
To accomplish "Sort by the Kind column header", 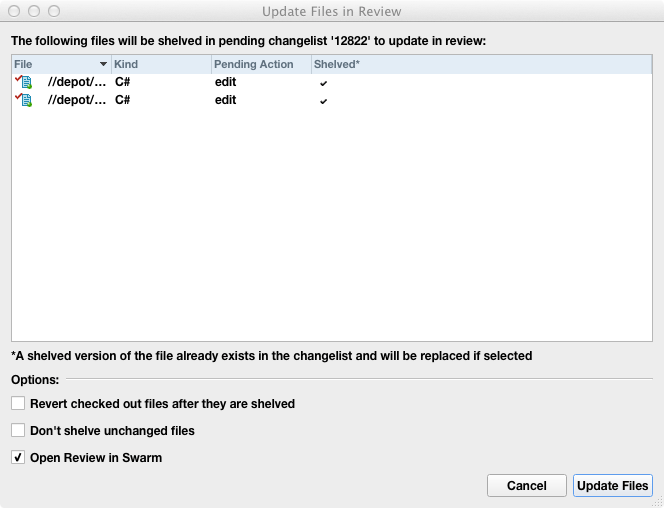I will pyautogui.click(x=160, y=64).
